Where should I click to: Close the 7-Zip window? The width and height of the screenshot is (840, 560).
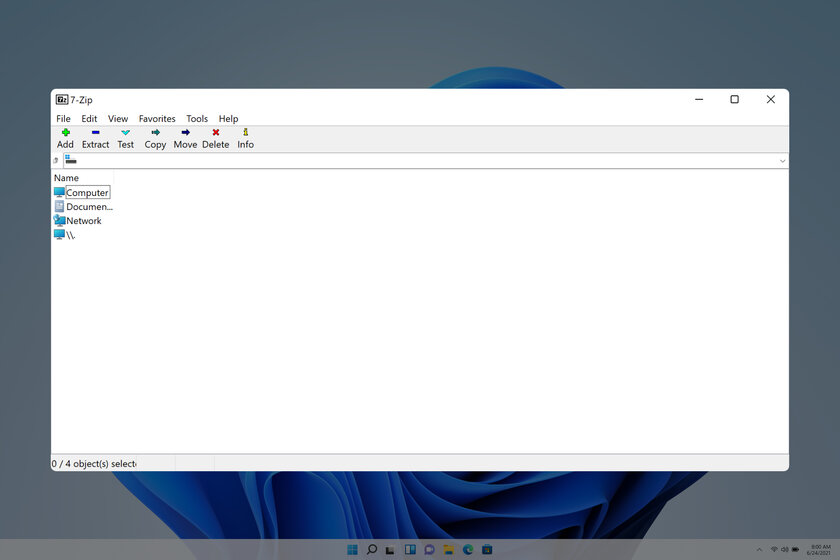point(770,99)
